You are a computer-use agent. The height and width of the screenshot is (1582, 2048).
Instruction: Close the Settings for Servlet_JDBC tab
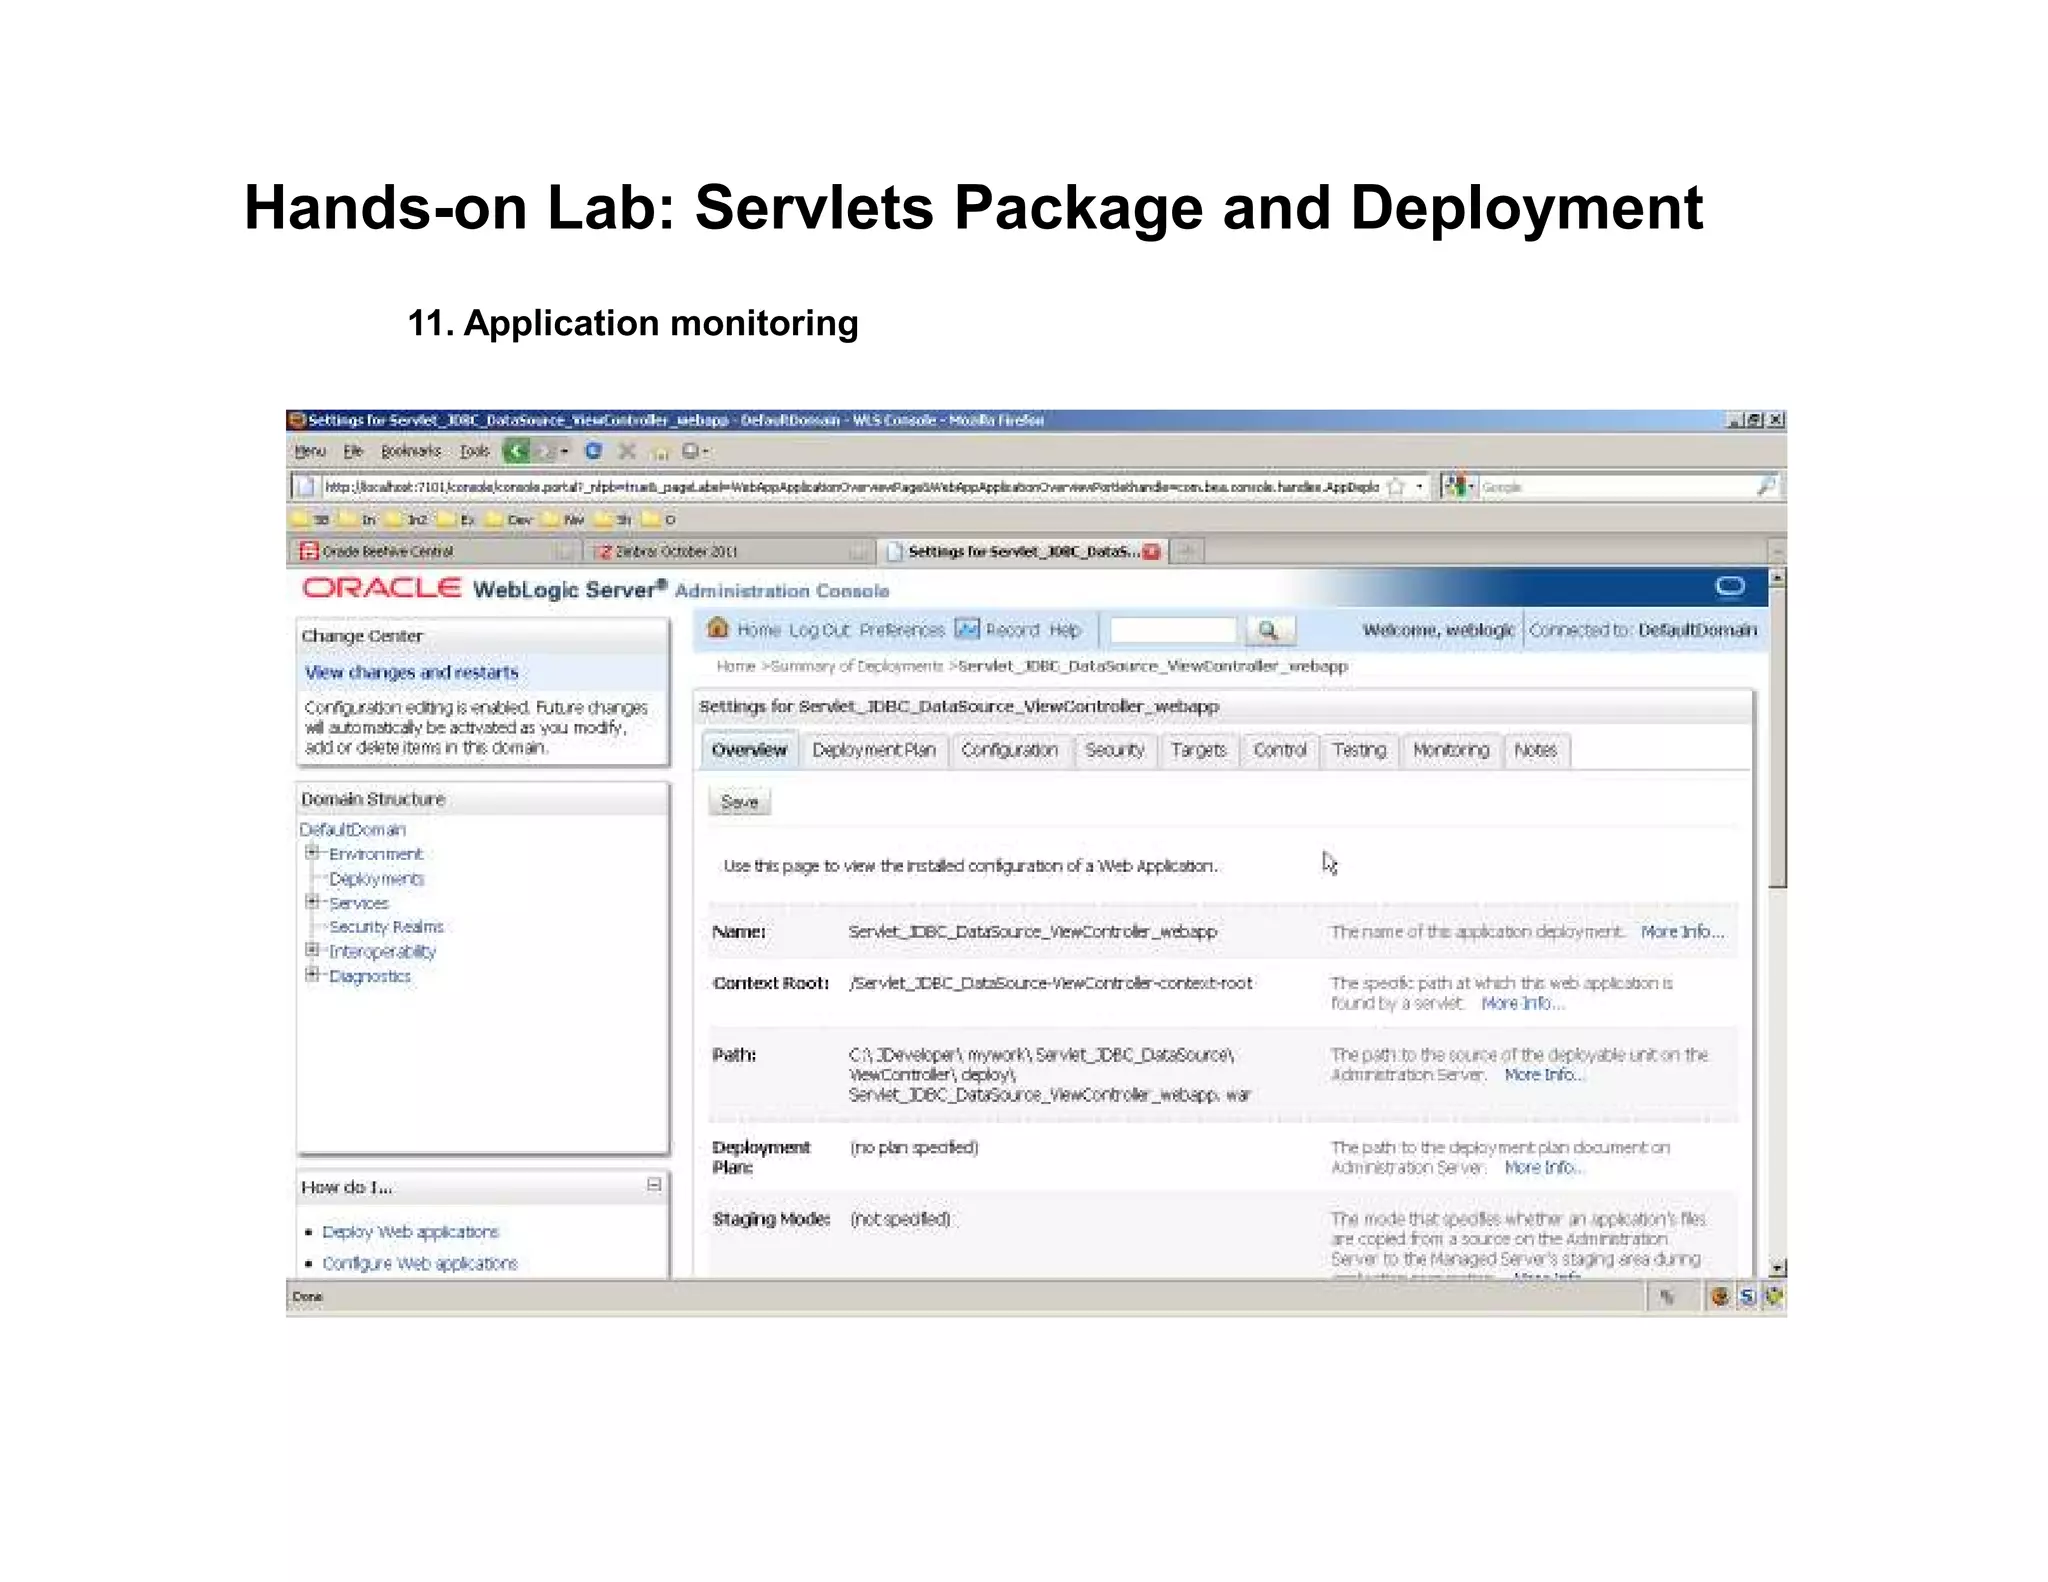click(1151, 551)
